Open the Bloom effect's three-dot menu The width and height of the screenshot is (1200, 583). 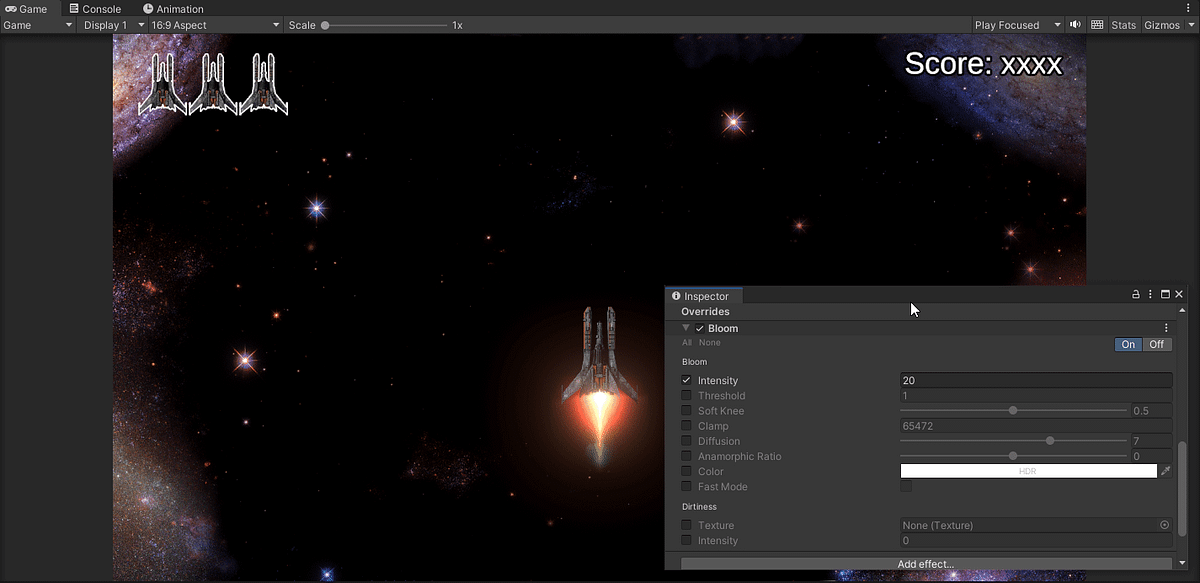1165,327
